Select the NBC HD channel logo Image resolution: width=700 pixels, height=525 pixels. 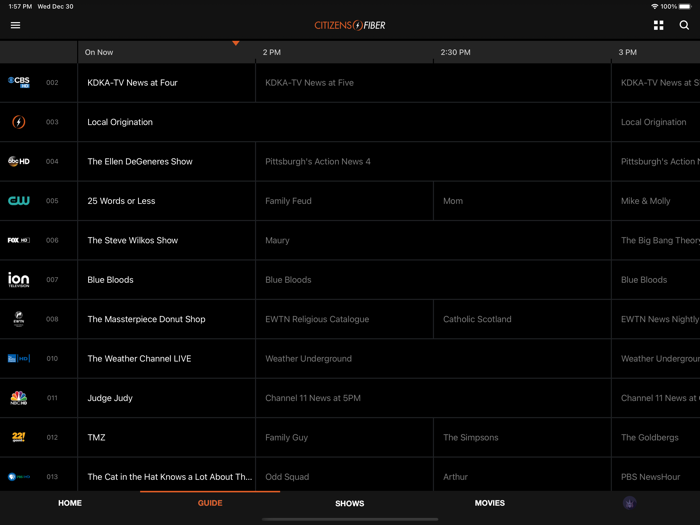point(19,398)
